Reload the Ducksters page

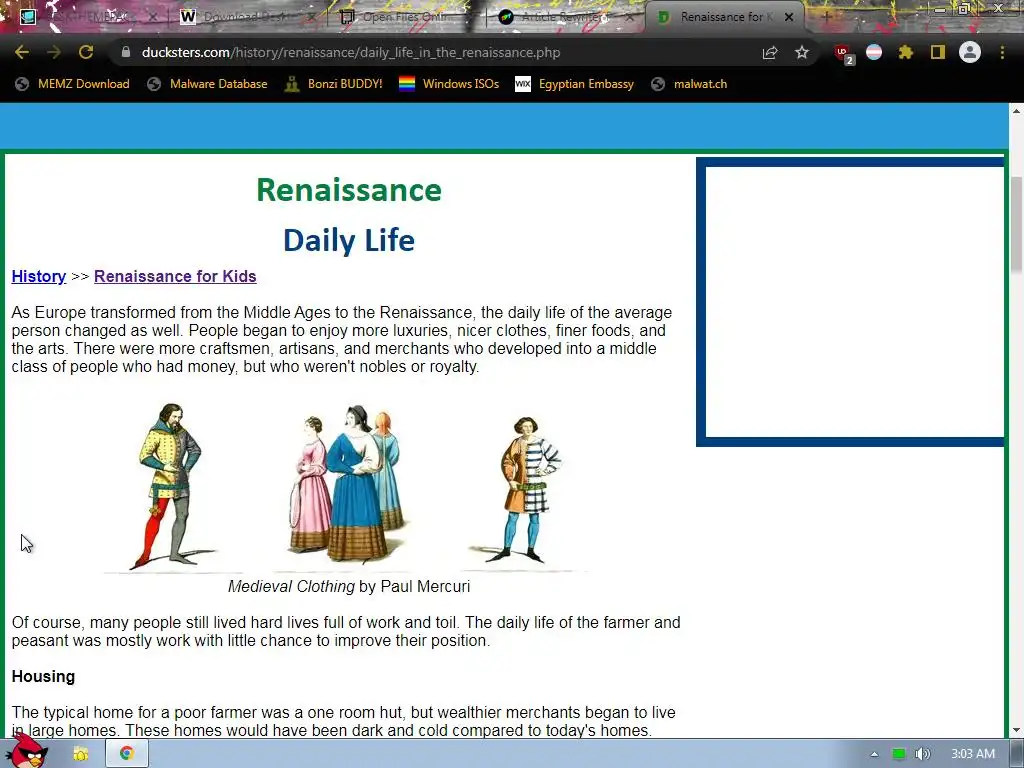[x=86, y=52]
